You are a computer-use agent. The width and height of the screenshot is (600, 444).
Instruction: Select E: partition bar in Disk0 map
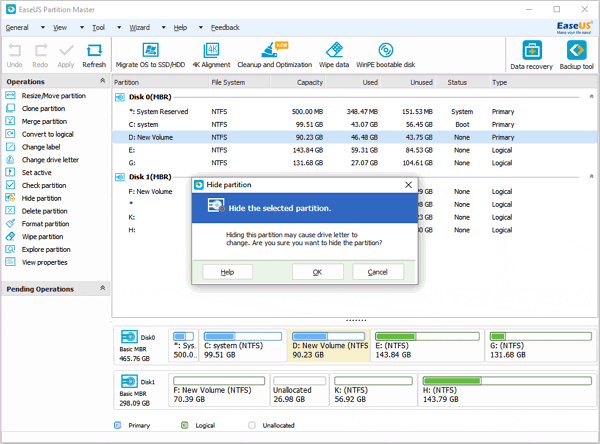click(428, 346)
